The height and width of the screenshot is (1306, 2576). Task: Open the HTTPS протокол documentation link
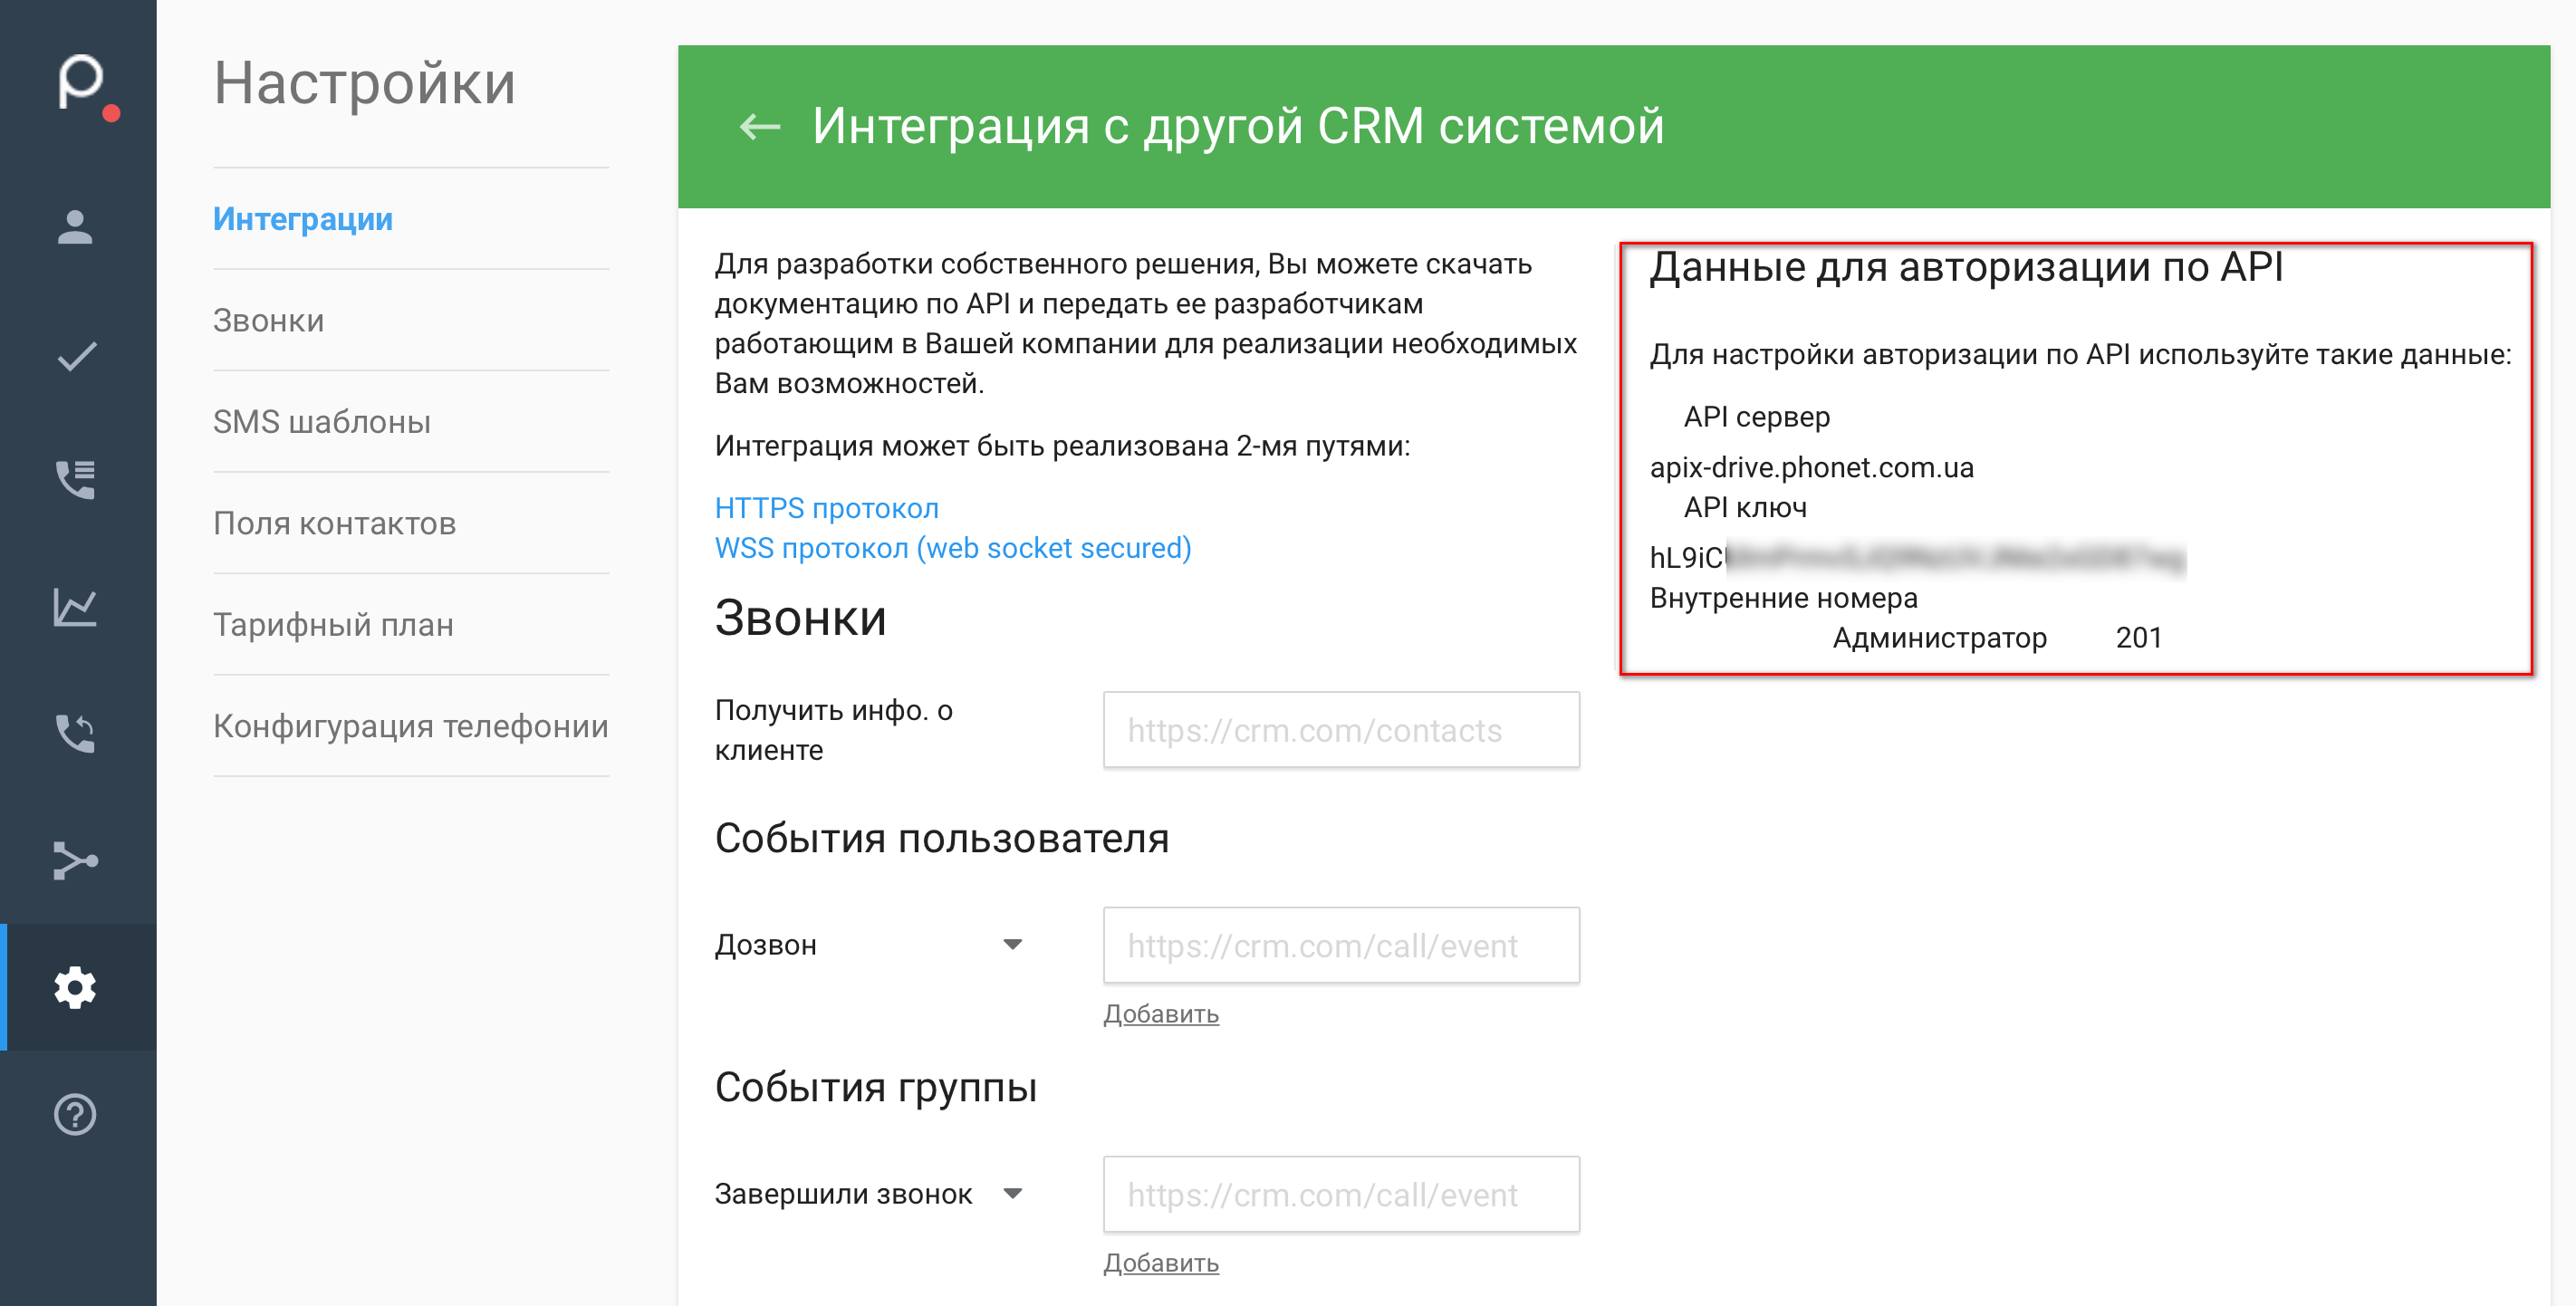tap(827, 508)
